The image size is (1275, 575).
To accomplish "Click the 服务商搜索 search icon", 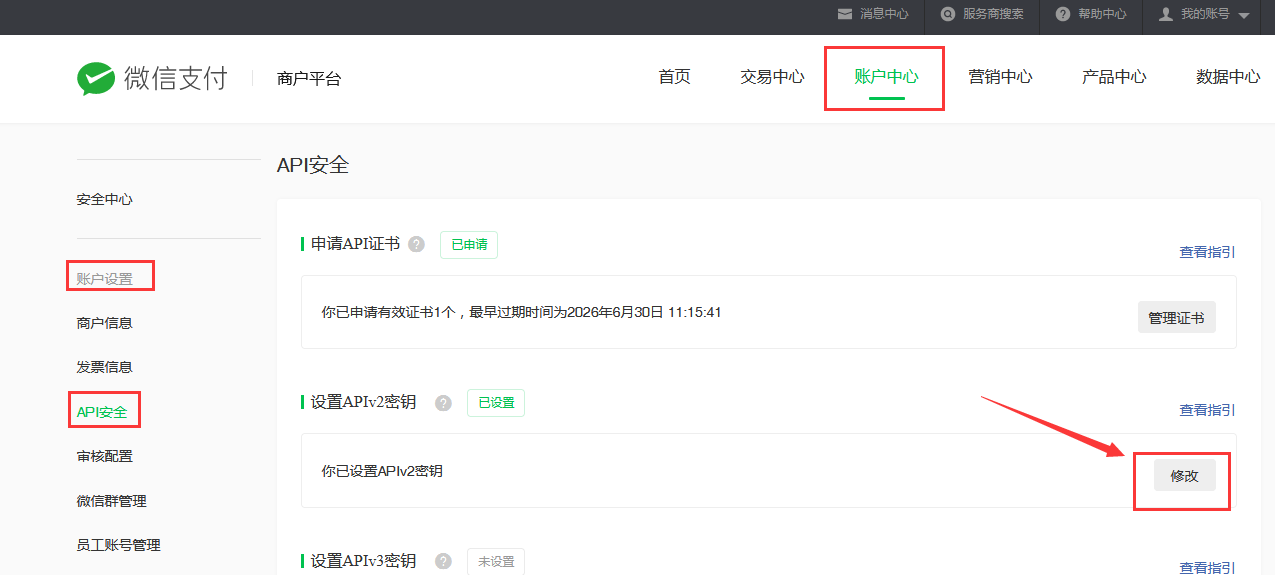I will pos(947,14).
